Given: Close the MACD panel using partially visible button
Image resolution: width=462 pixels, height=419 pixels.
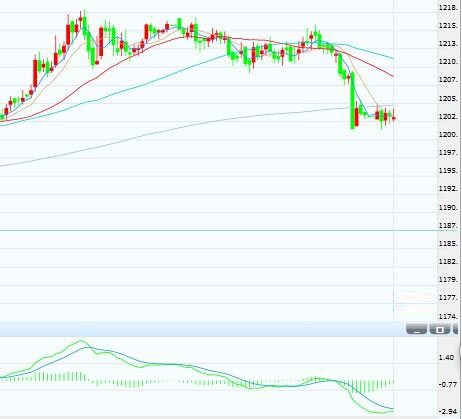Looking at the screenshot, I should pos(457,329).
